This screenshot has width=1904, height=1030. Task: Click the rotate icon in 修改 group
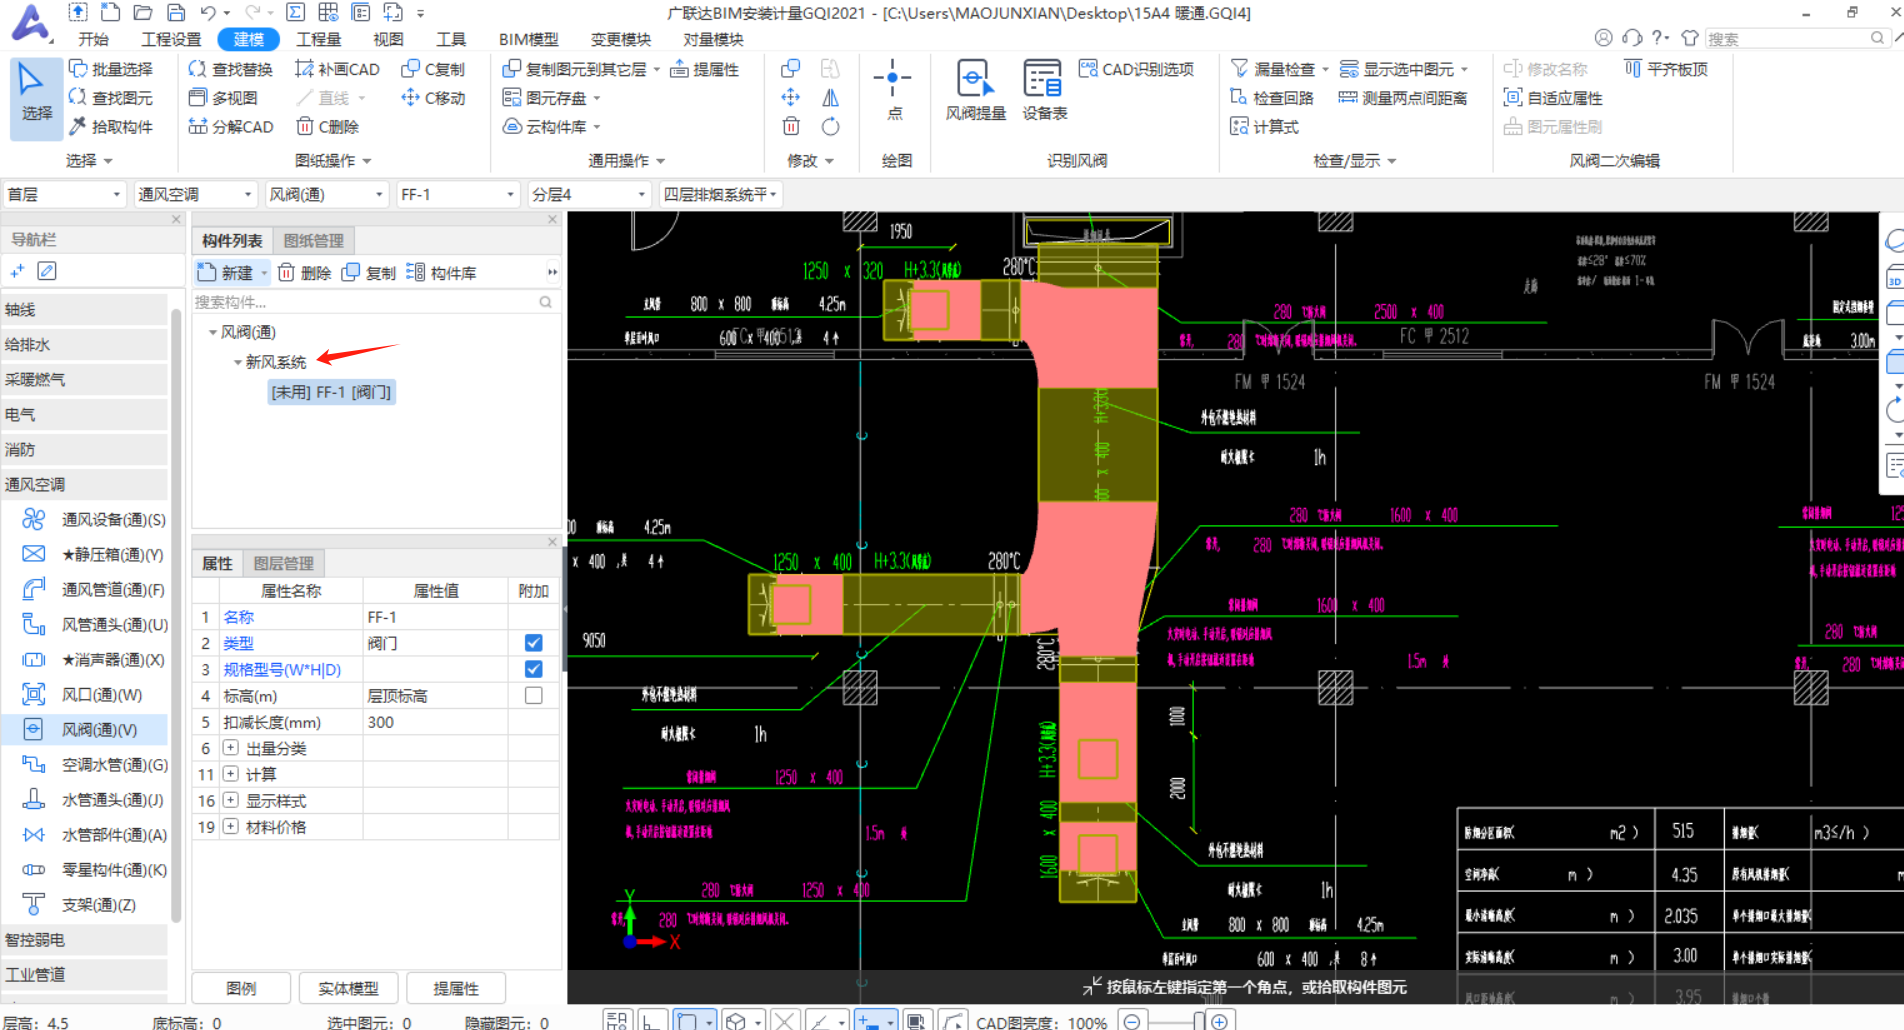[830, 127]
